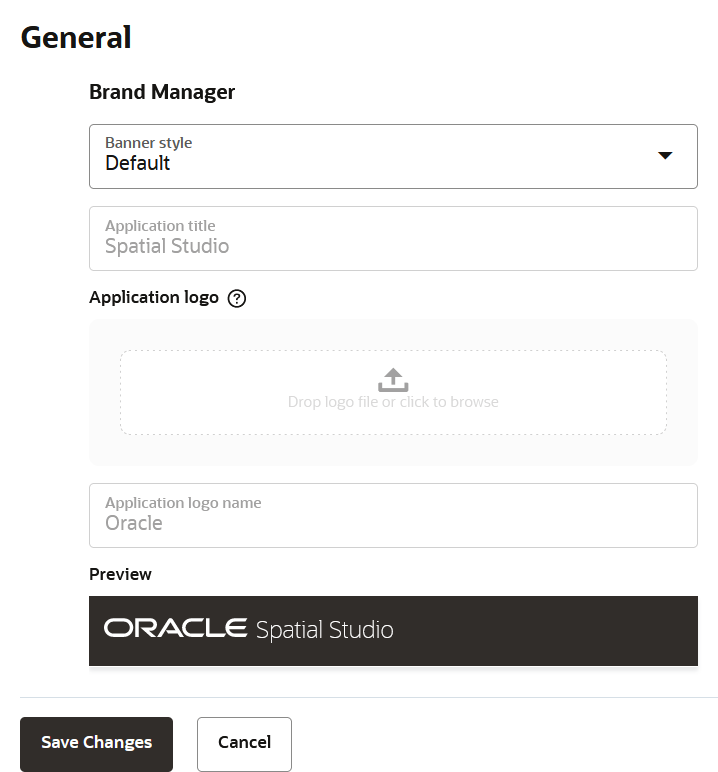The width and height of the screenshot is (718, 772).
Task: Click the Spatial Studio placeholder in the title field
Action: pos(167,246)
